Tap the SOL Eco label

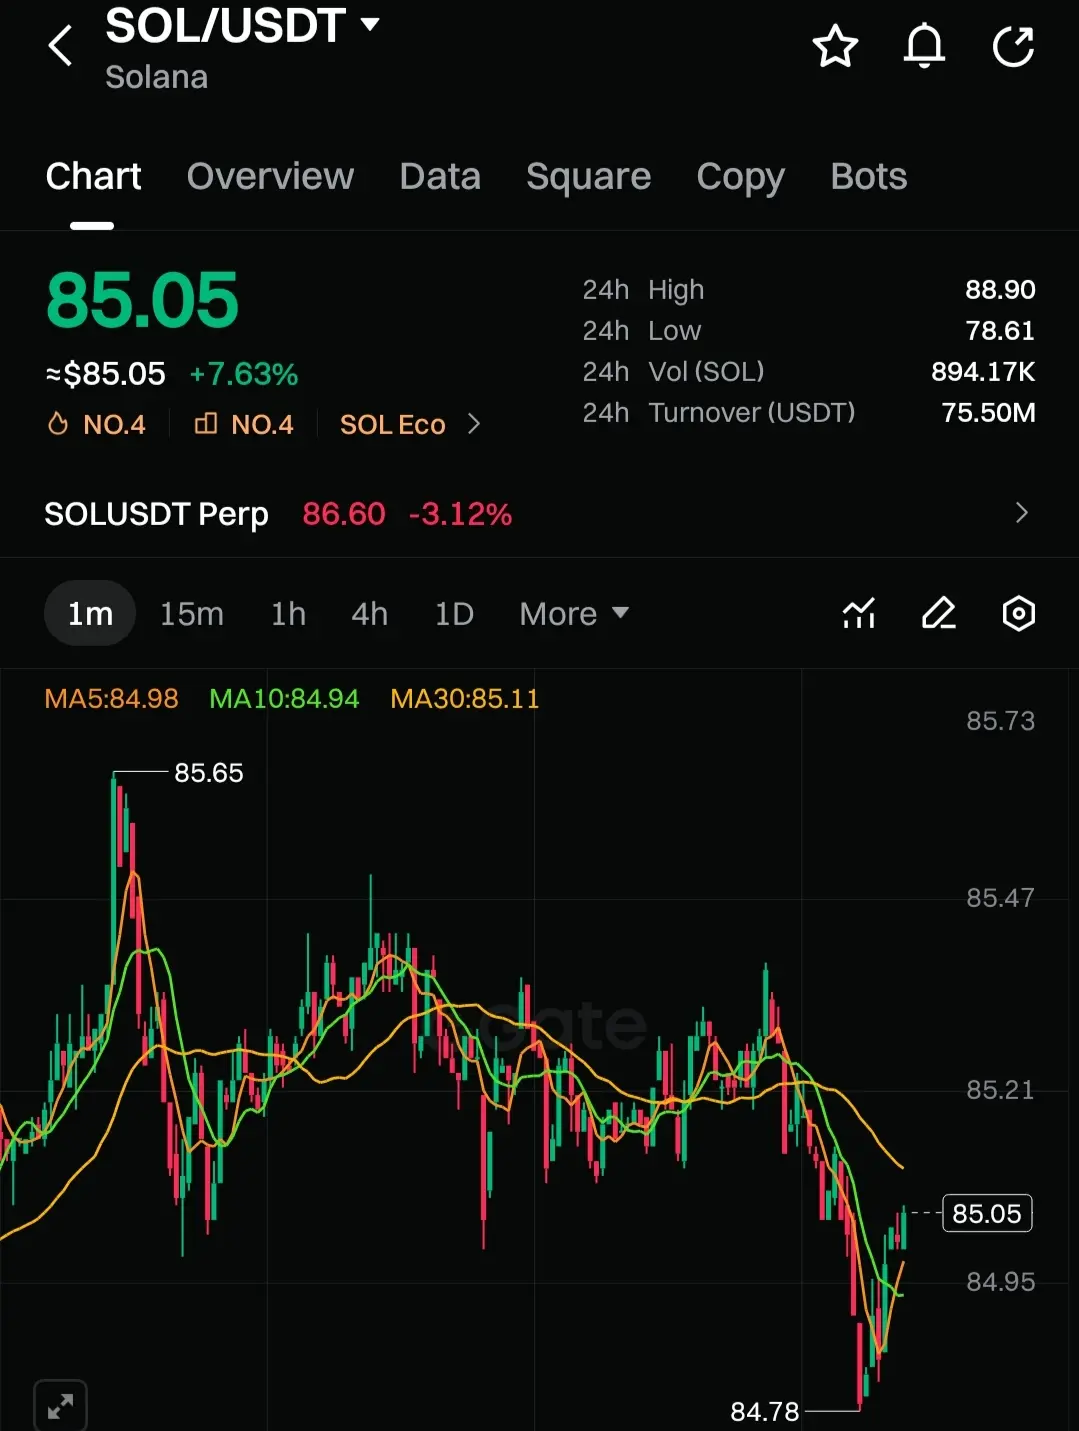coord(392,424)
